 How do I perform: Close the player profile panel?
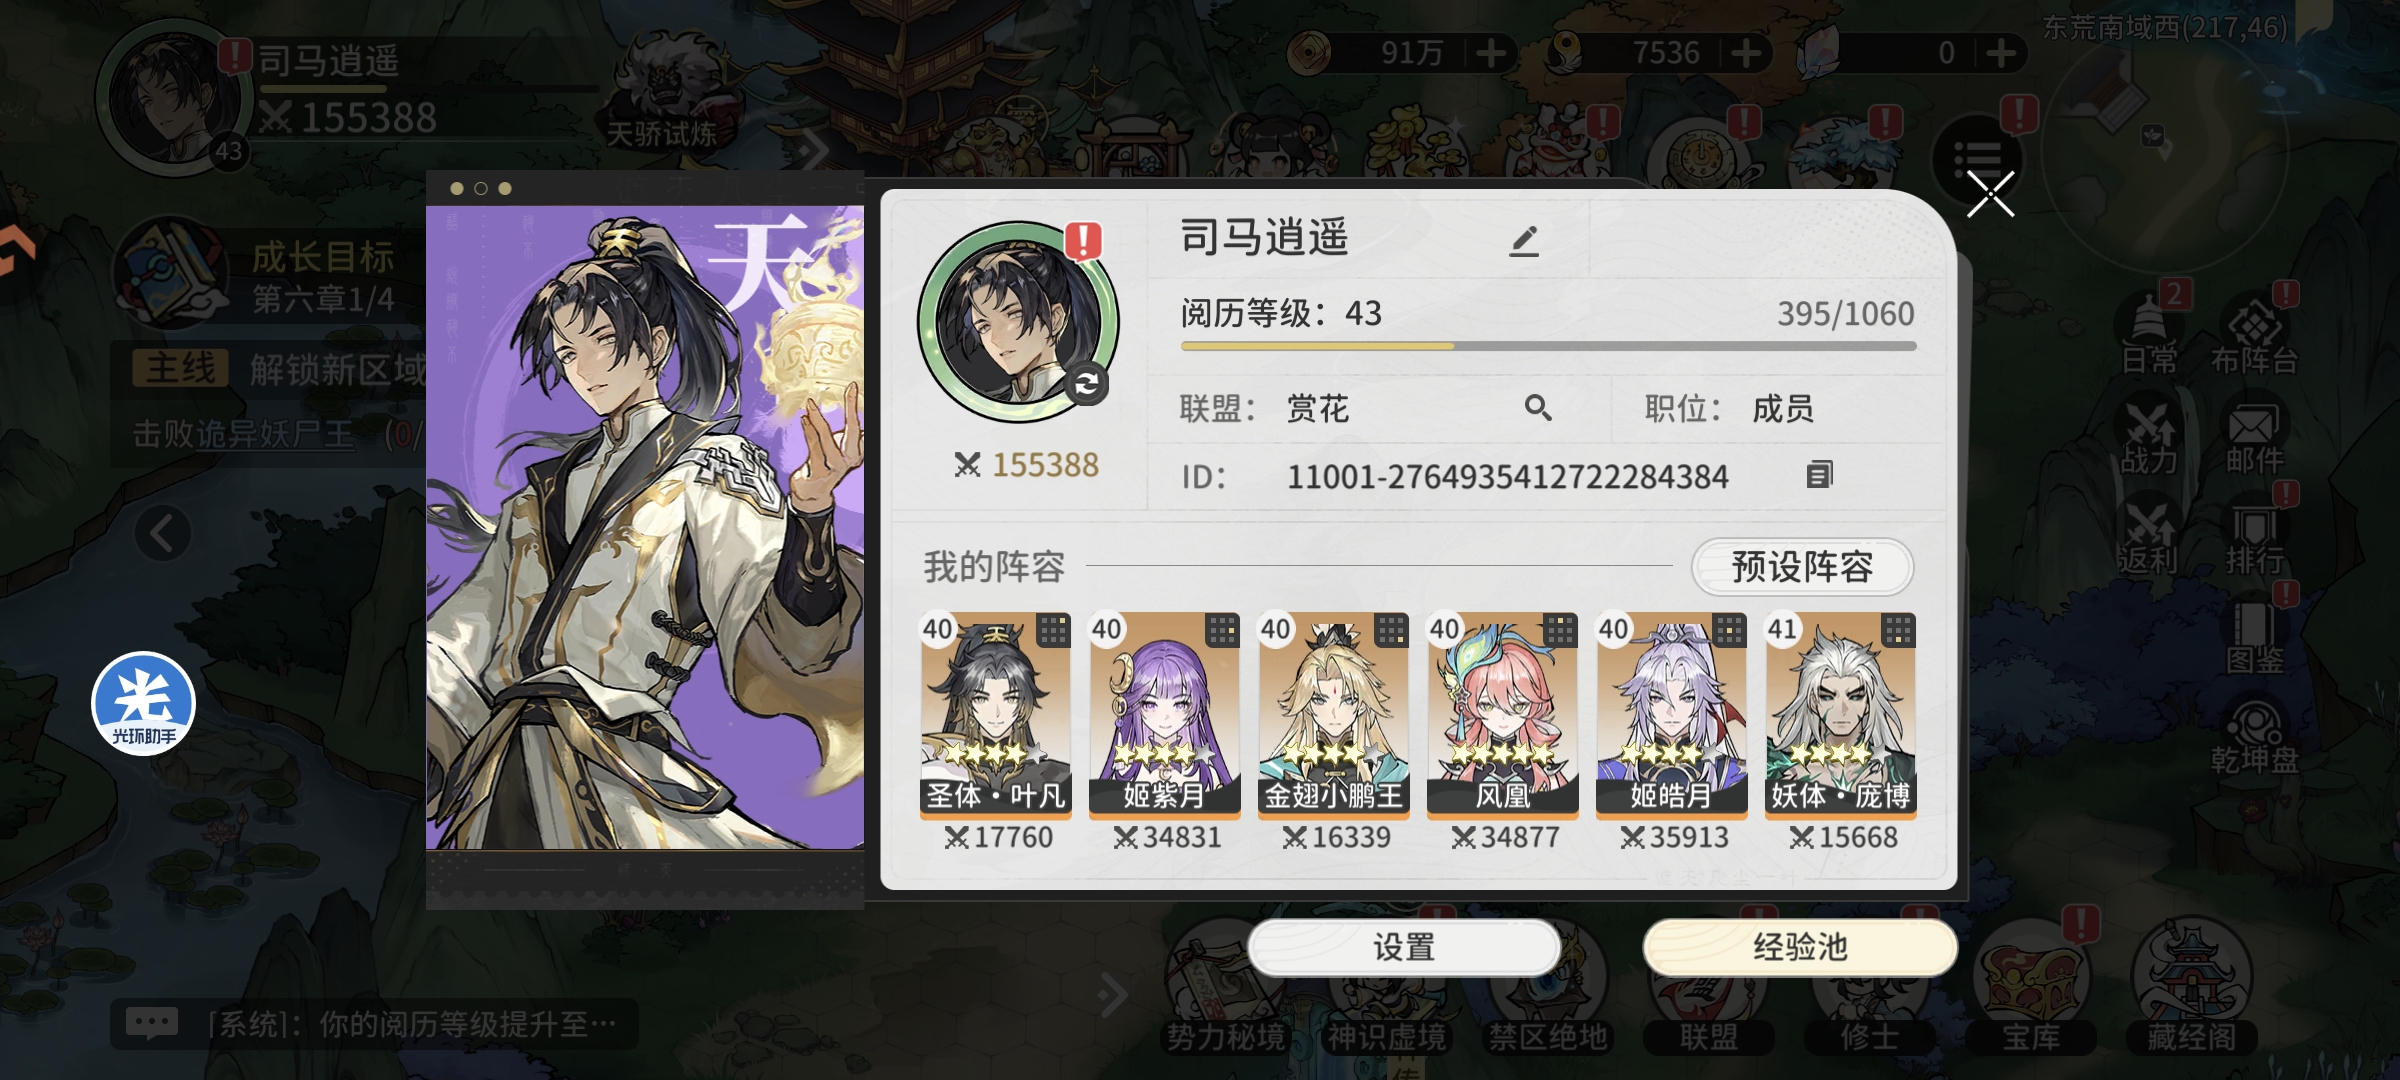coord(1990,194)
